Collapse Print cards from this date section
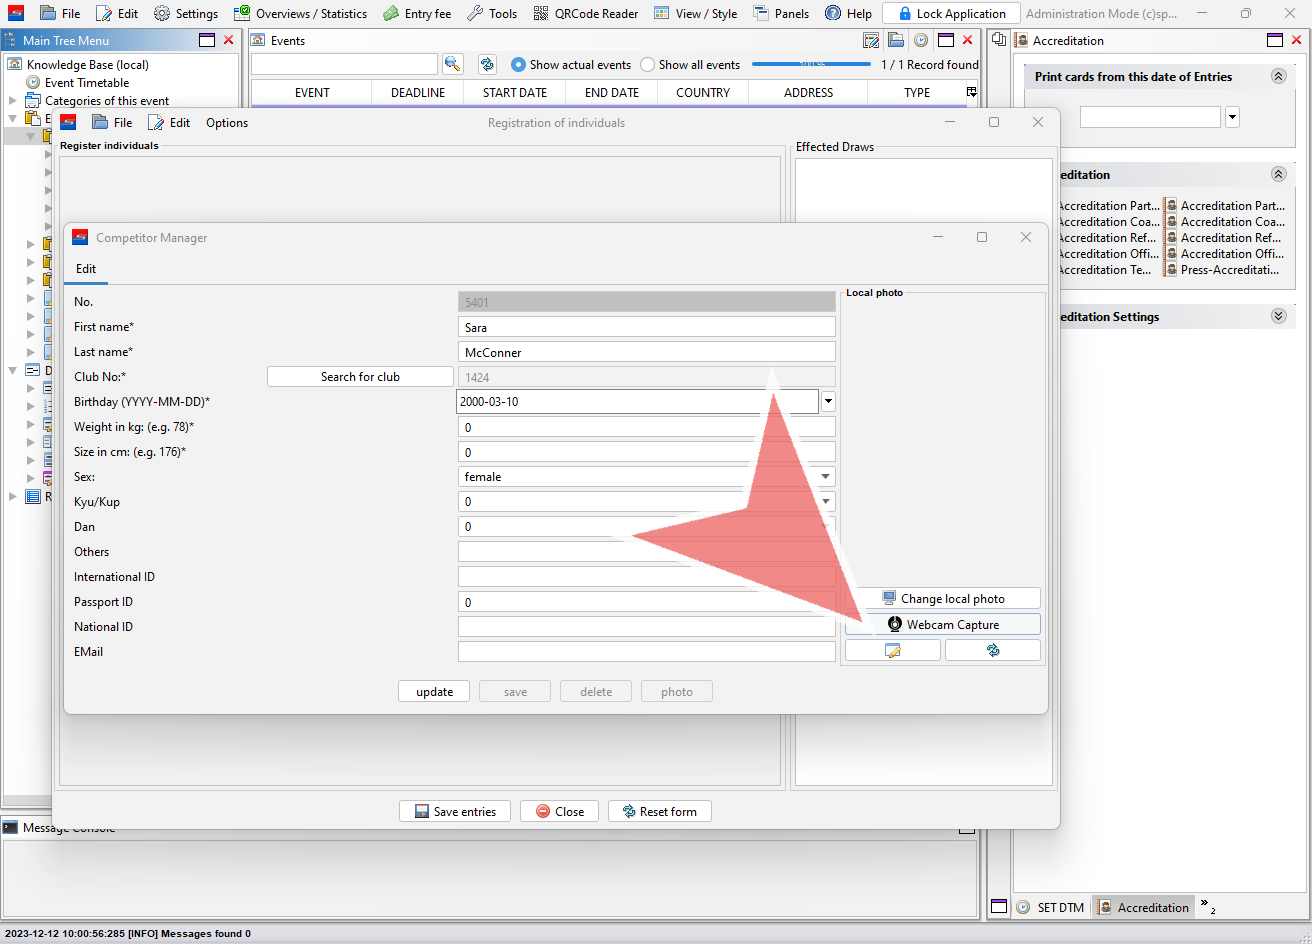The width and height of the screenshot is (1312, 945). coord(1278,76)
